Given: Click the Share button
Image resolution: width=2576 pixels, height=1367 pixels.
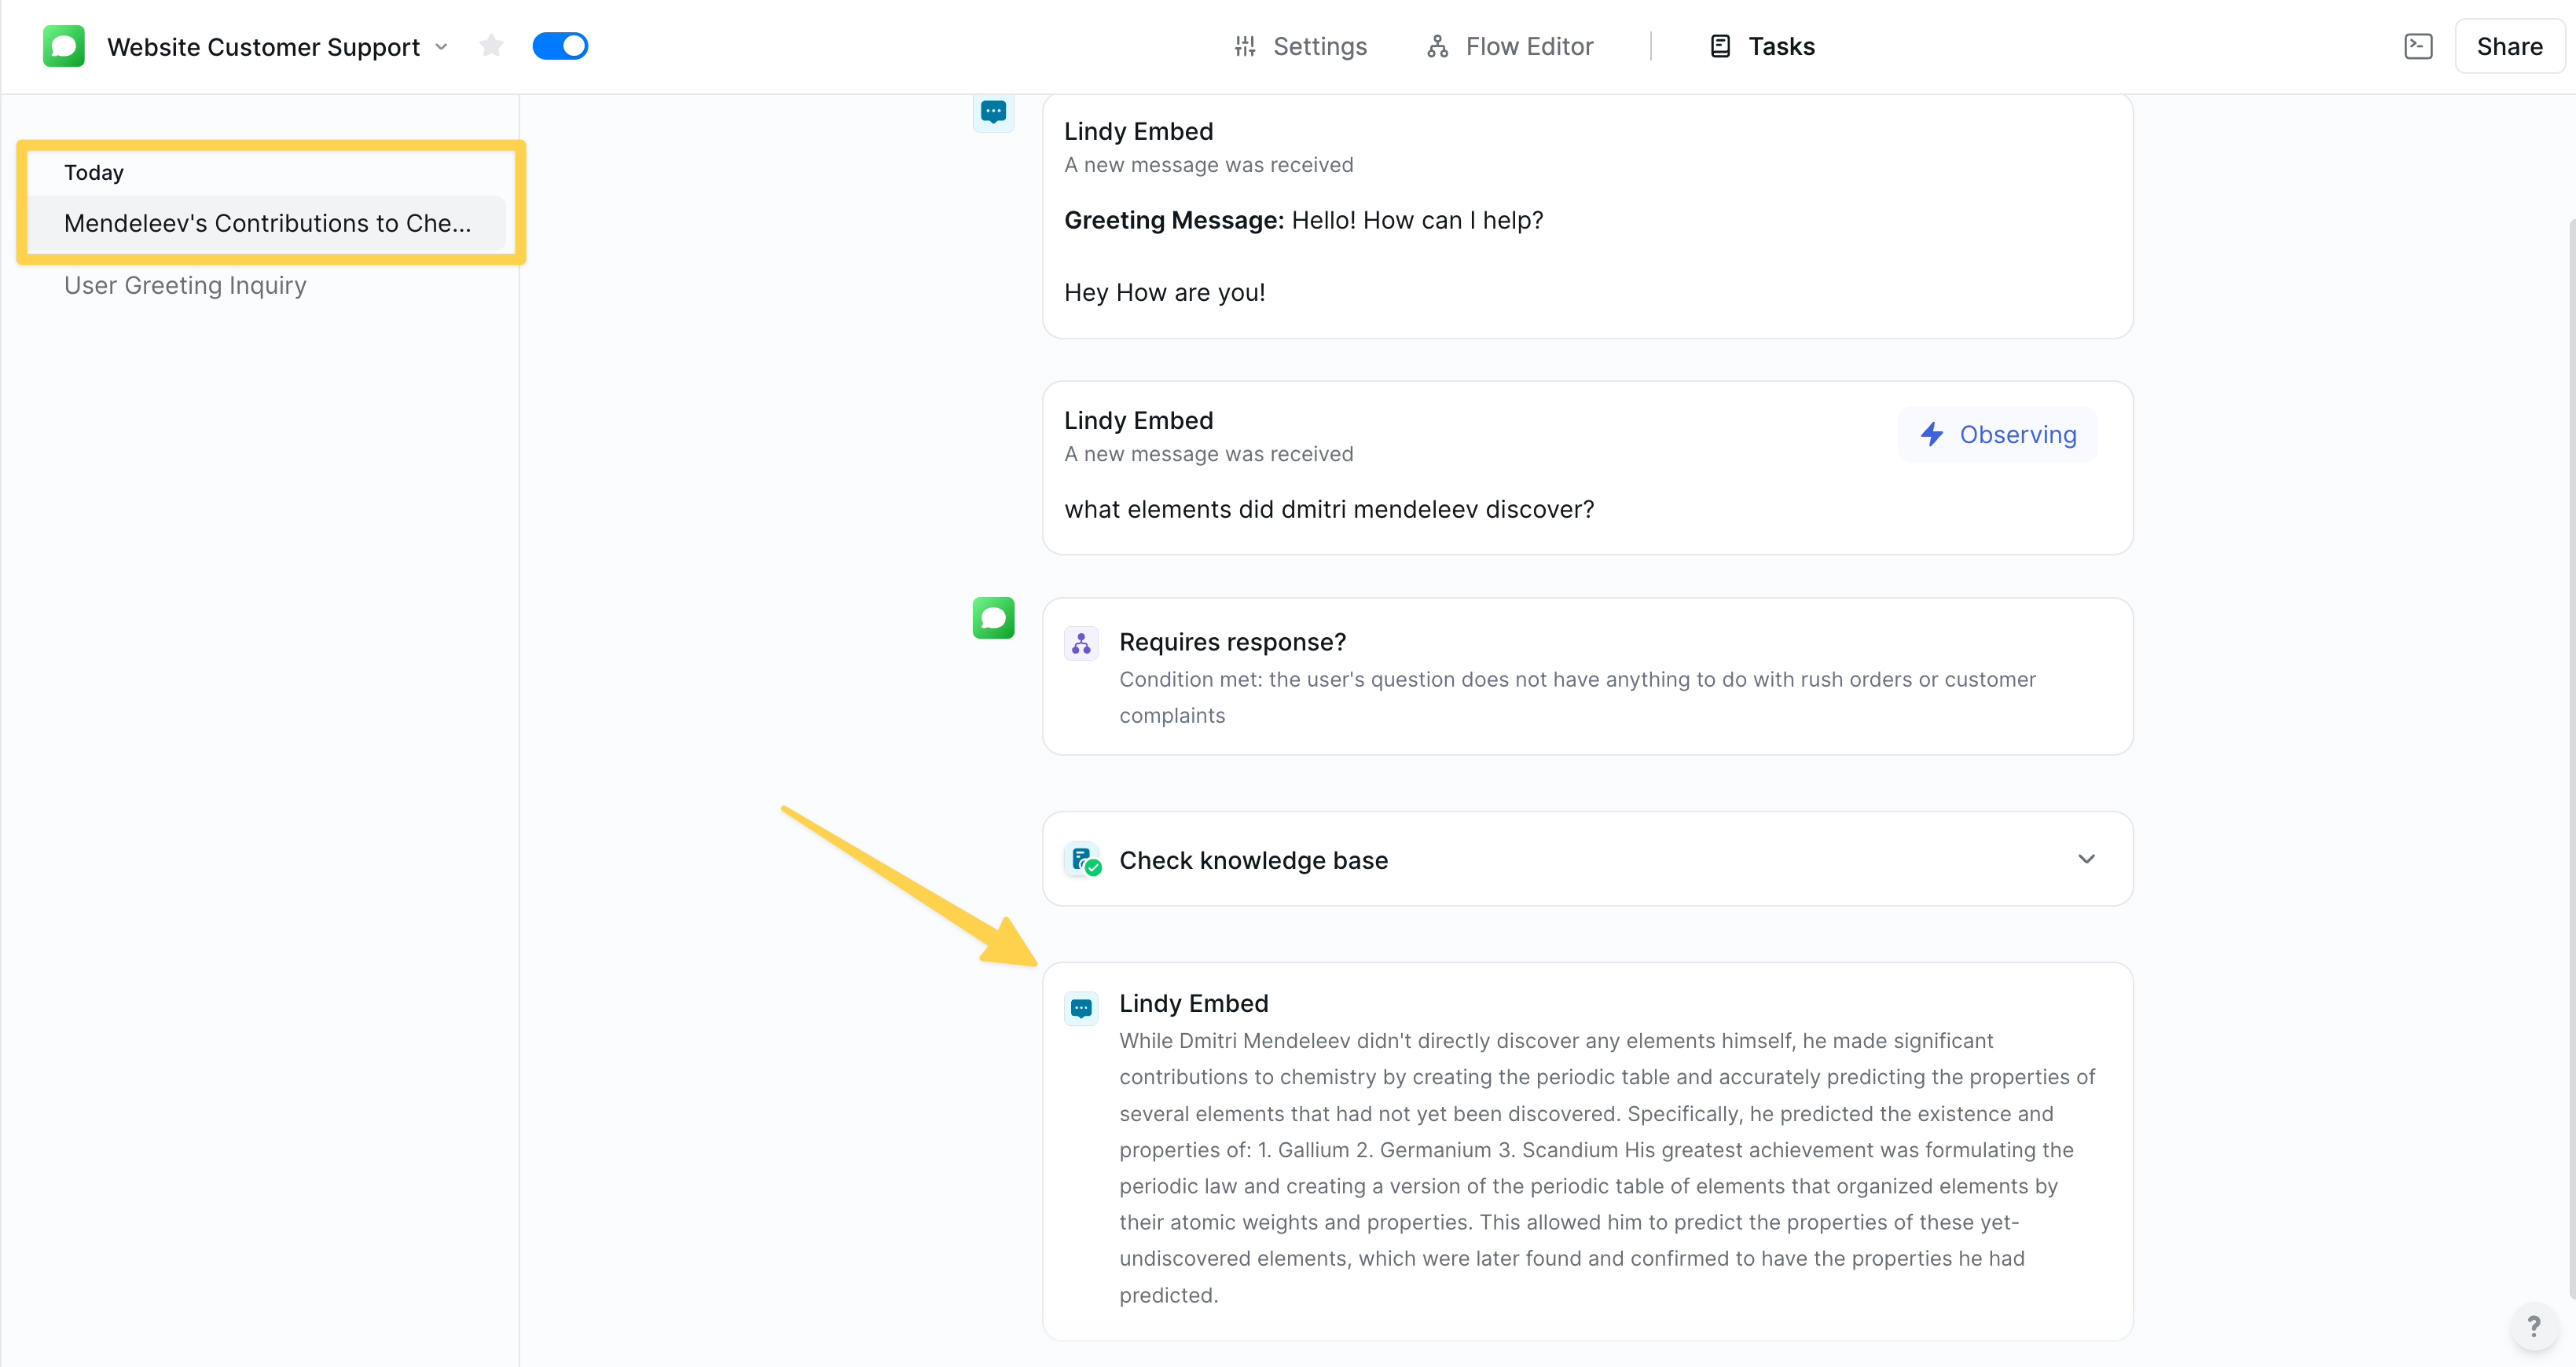Looking at the screenshot, I should (2509, 46).
